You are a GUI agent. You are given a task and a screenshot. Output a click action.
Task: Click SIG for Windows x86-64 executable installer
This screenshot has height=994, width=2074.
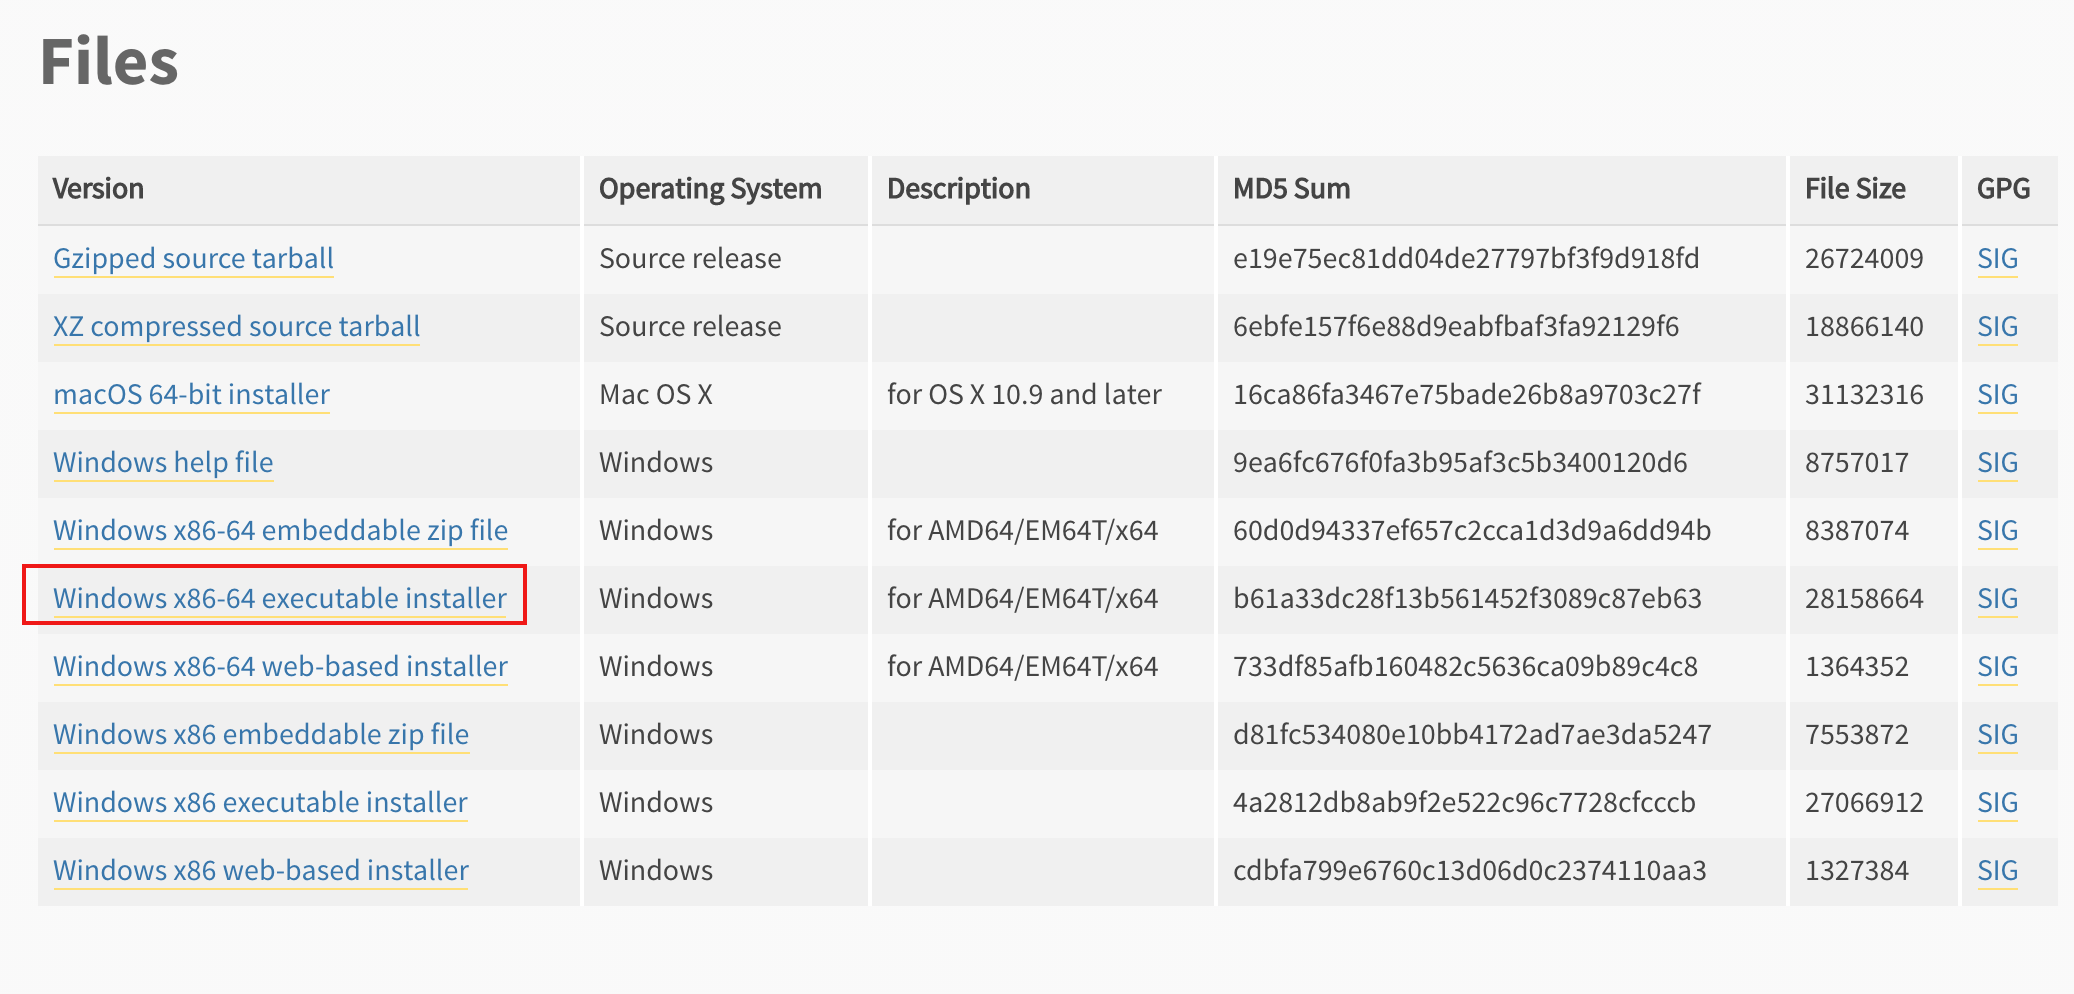pyautogui.click(x=1997, y=599)
